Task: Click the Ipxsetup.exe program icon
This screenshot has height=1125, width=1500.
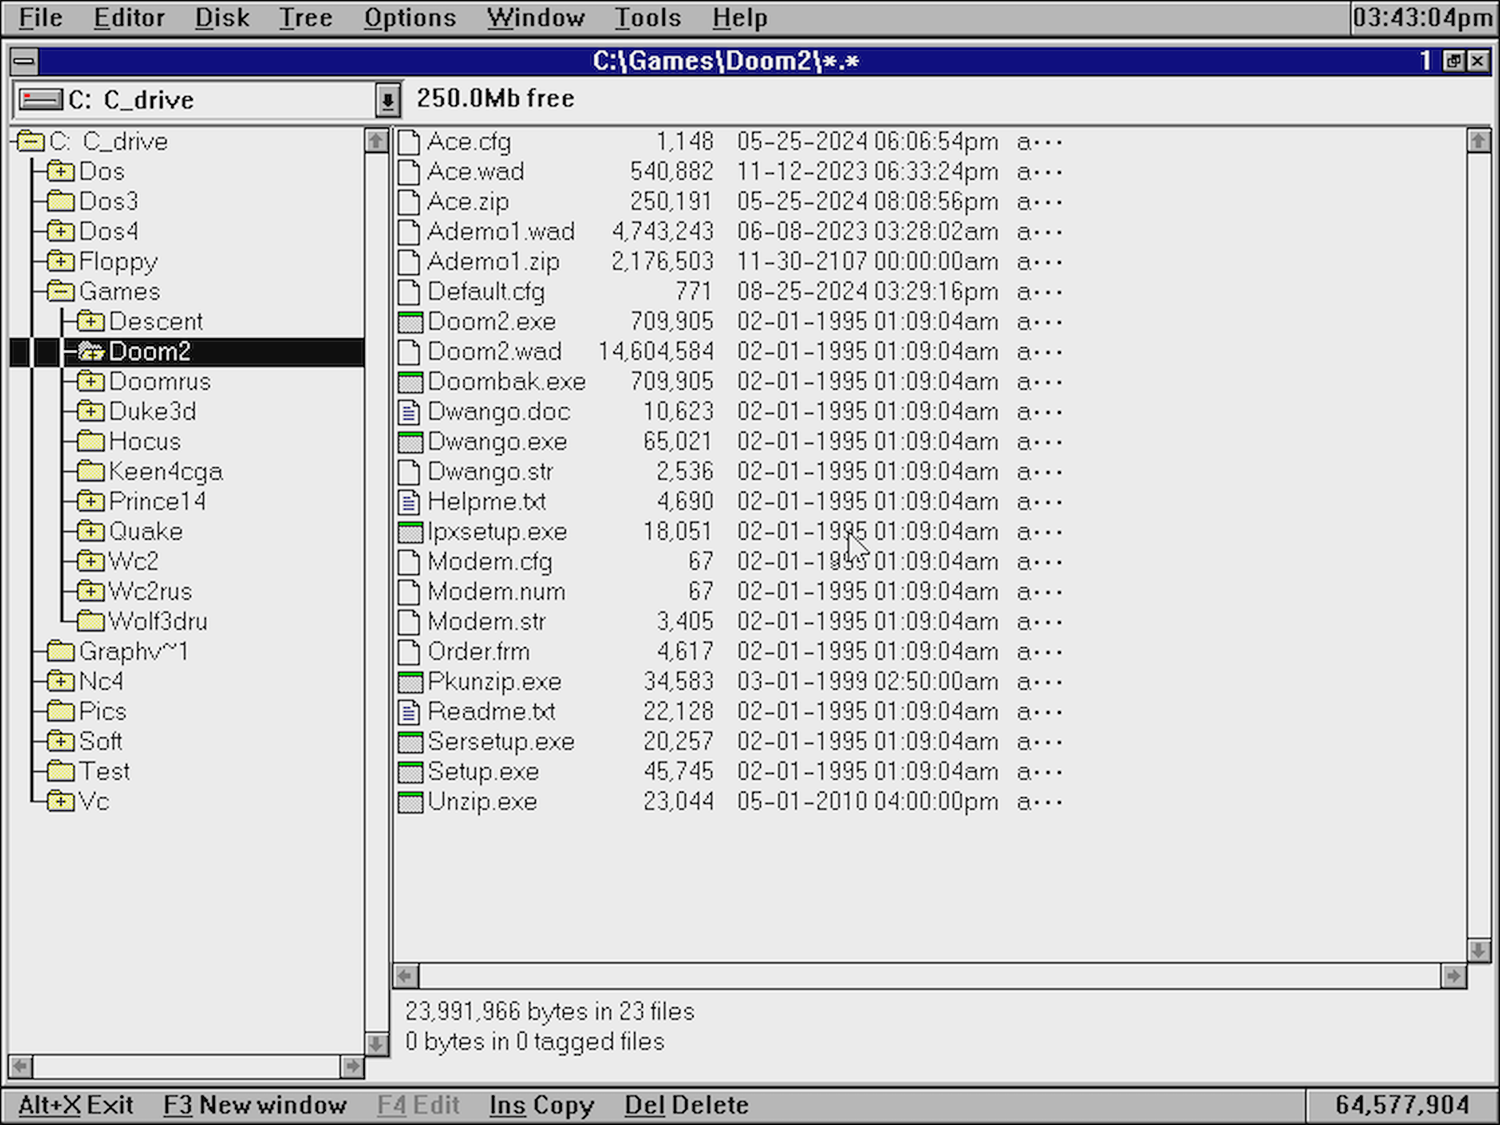Action: tap(409, 532)
